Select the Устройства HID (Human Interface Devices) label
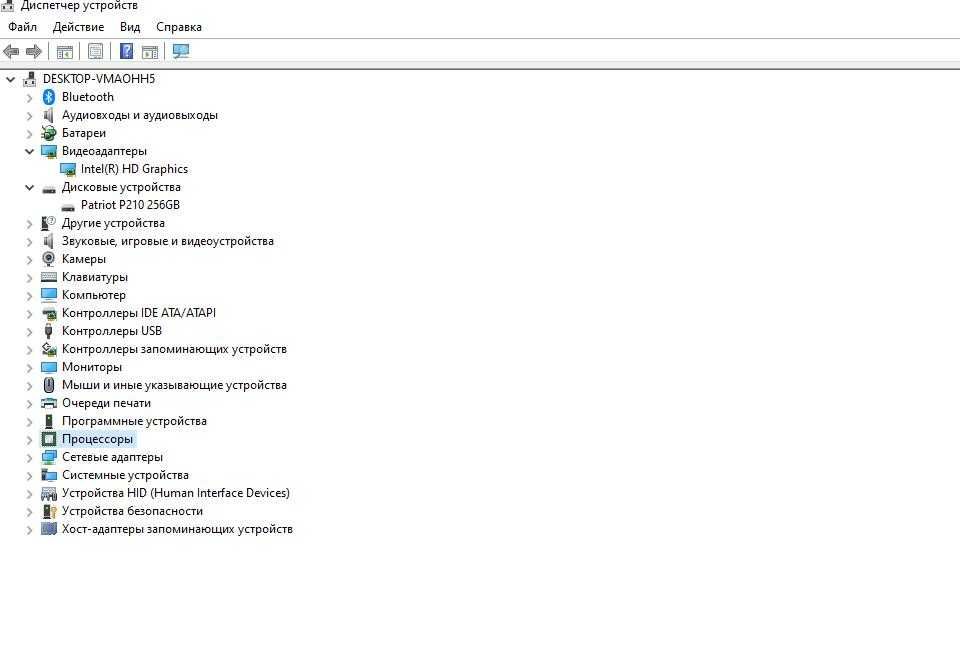This screenshot has width=960, height=667. point(176,493)
